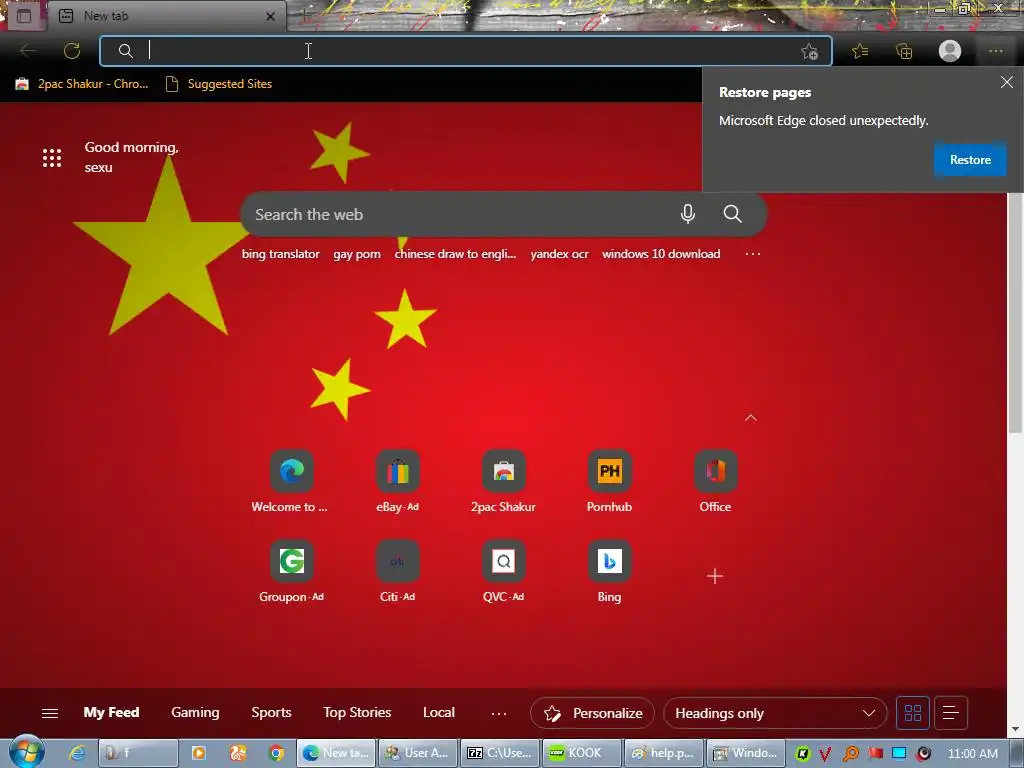Open the tab actions menu icon
The width and height of the screenshot is (1024, 768).
(x=24, y=16)
